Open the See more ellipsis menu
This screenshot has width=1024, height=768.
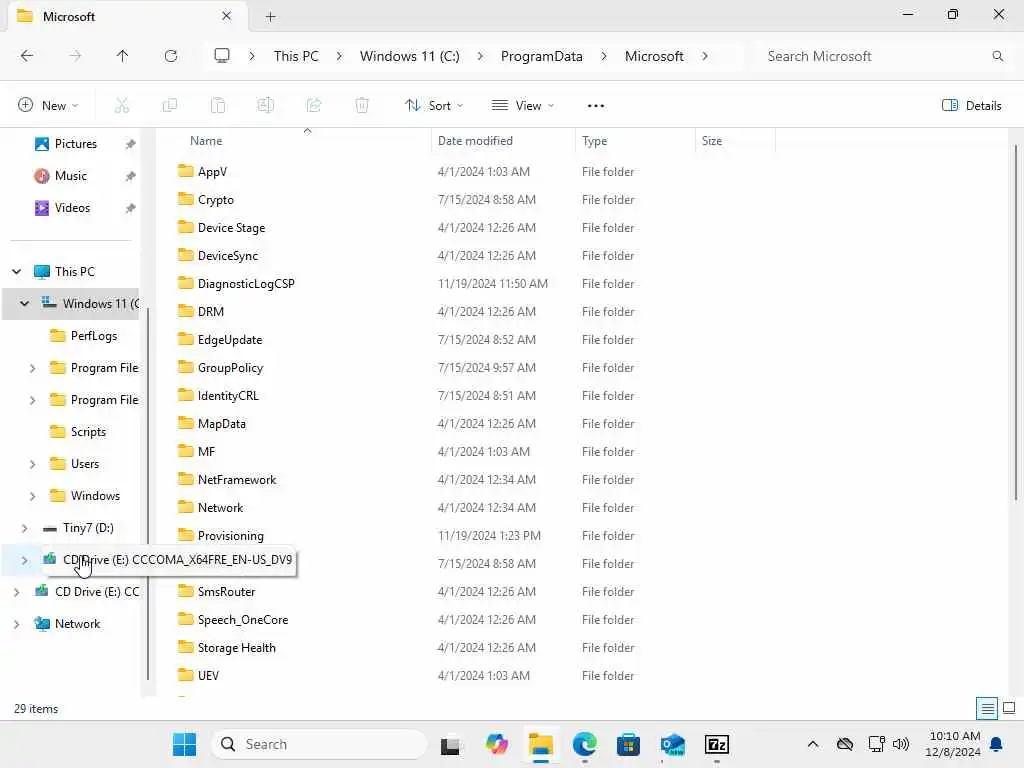click(x=596, y=106)
